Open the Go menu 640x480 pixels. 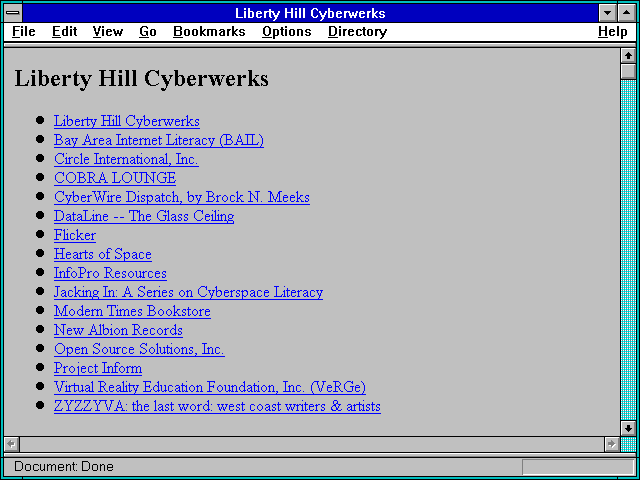148,32
